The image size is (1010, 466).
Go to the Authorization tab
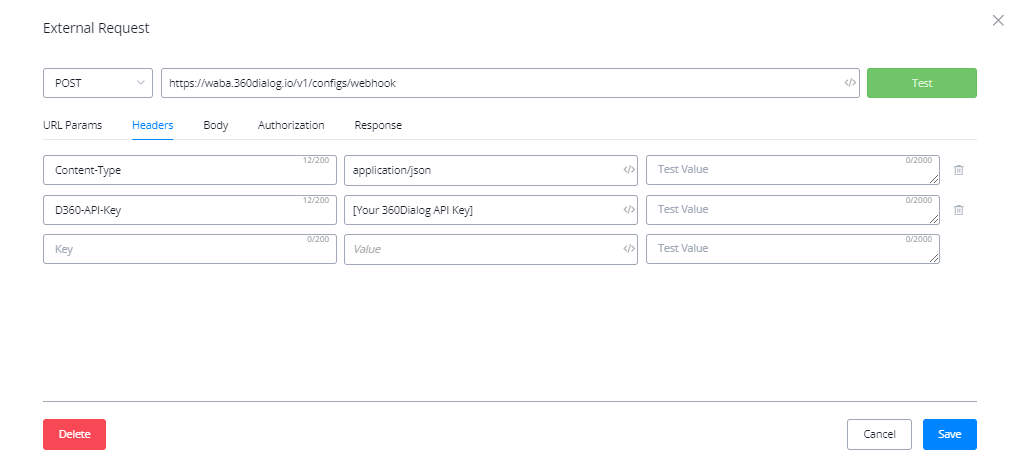click(x=291, y=125)
